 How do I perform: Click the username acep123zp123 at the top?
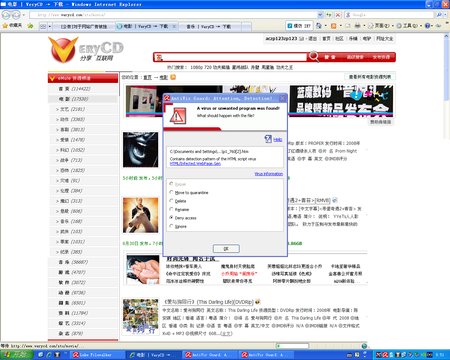coord(281,39)
